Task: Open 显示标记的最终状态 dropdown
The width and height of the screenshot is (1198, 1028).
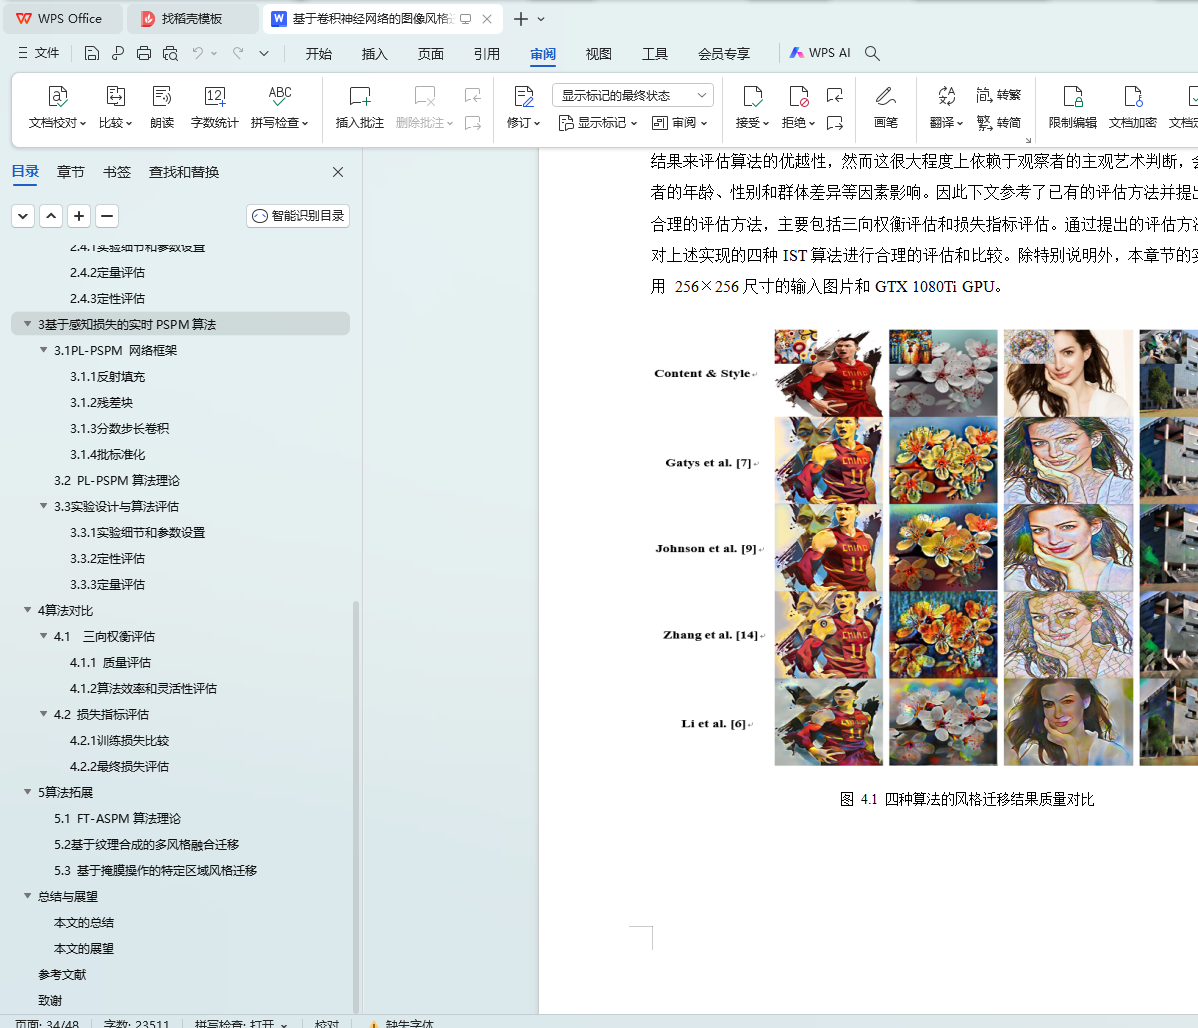Action: 633,95
